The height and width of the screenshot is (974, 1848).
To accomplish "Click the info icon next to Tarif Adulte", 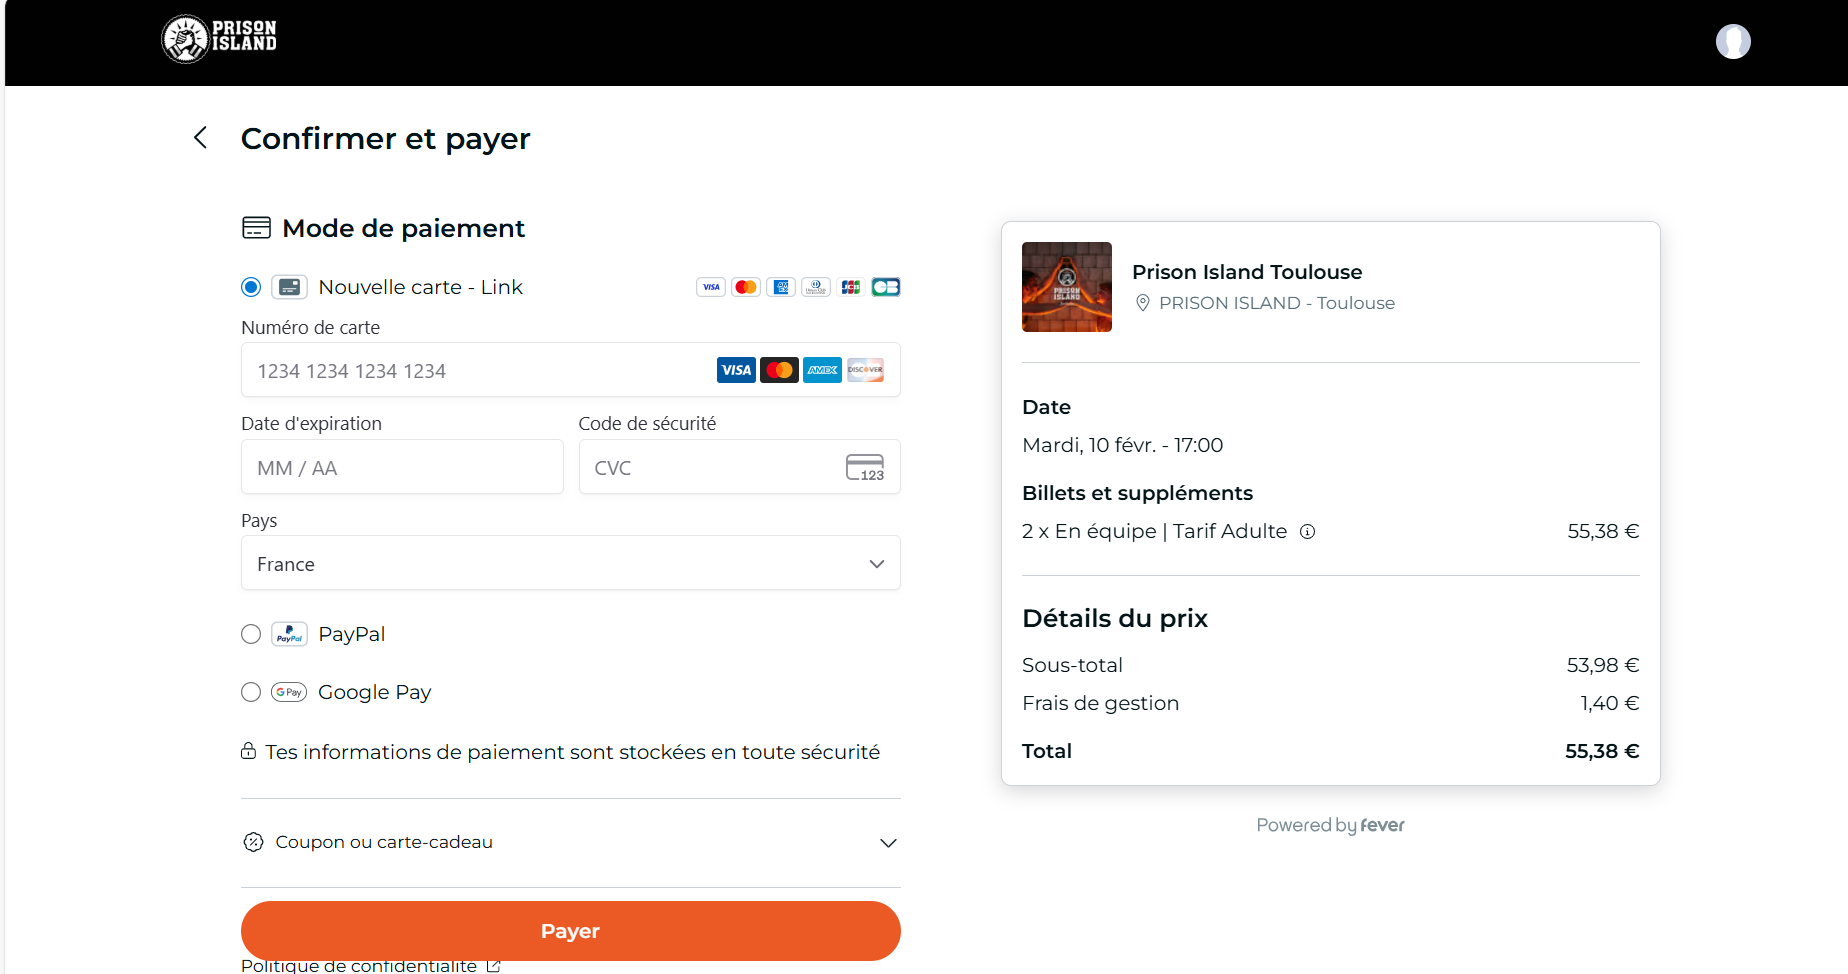I will 1307,532.
